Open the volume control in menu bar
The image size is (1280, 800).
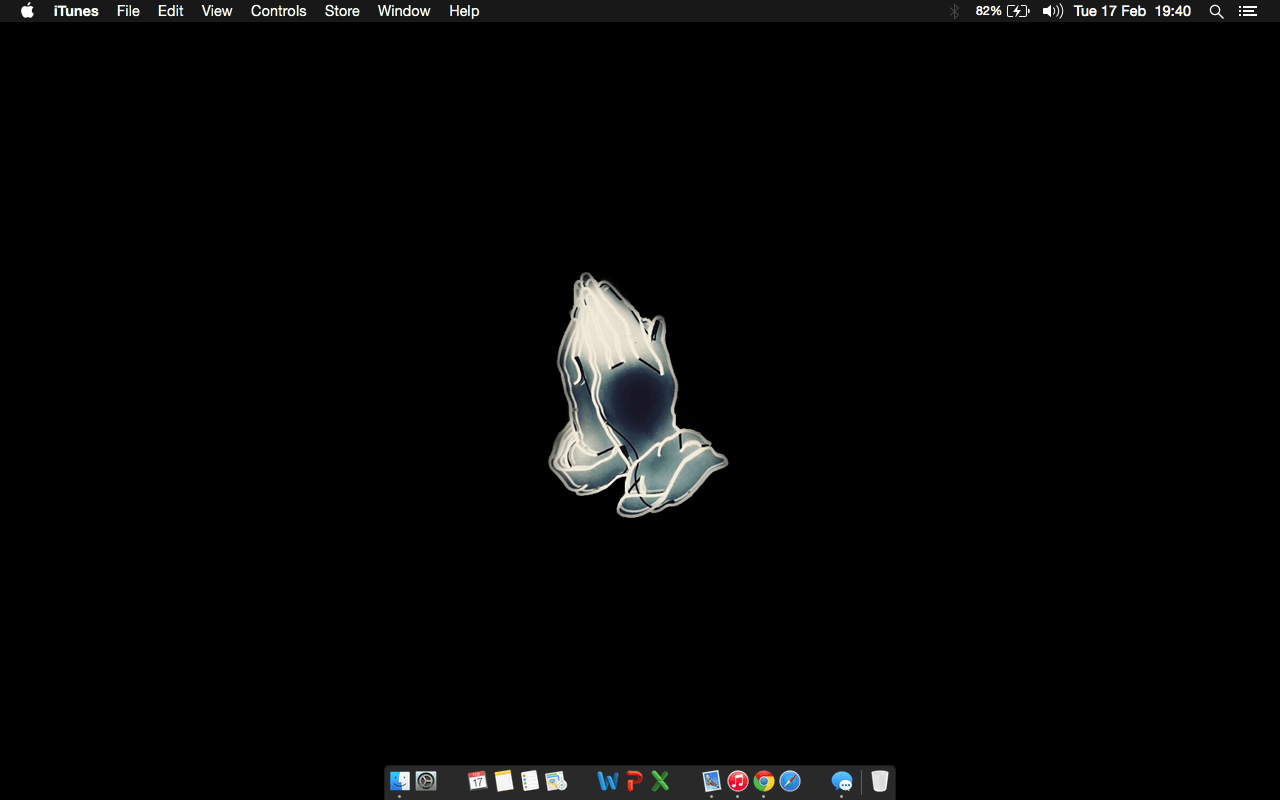1052,11
